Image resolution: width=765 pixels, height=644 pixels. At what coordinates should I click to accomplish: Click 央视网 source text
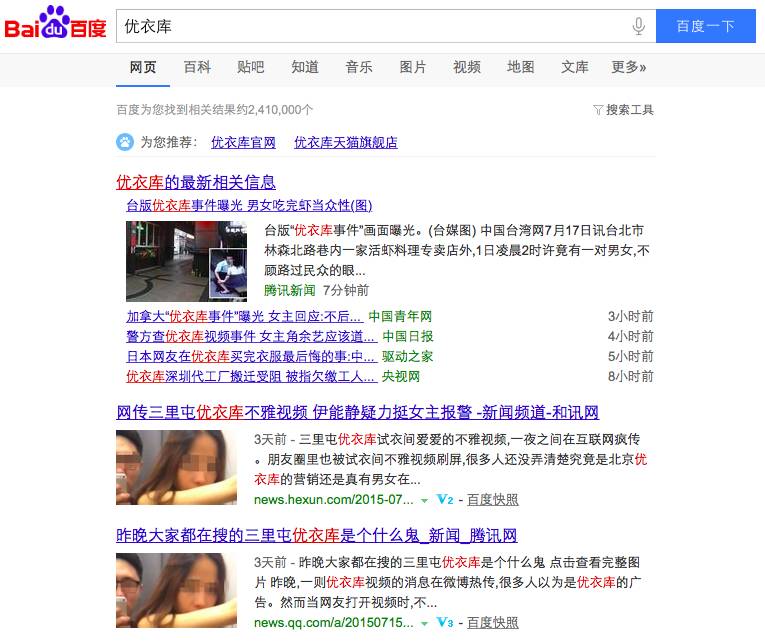coord(401,376)
